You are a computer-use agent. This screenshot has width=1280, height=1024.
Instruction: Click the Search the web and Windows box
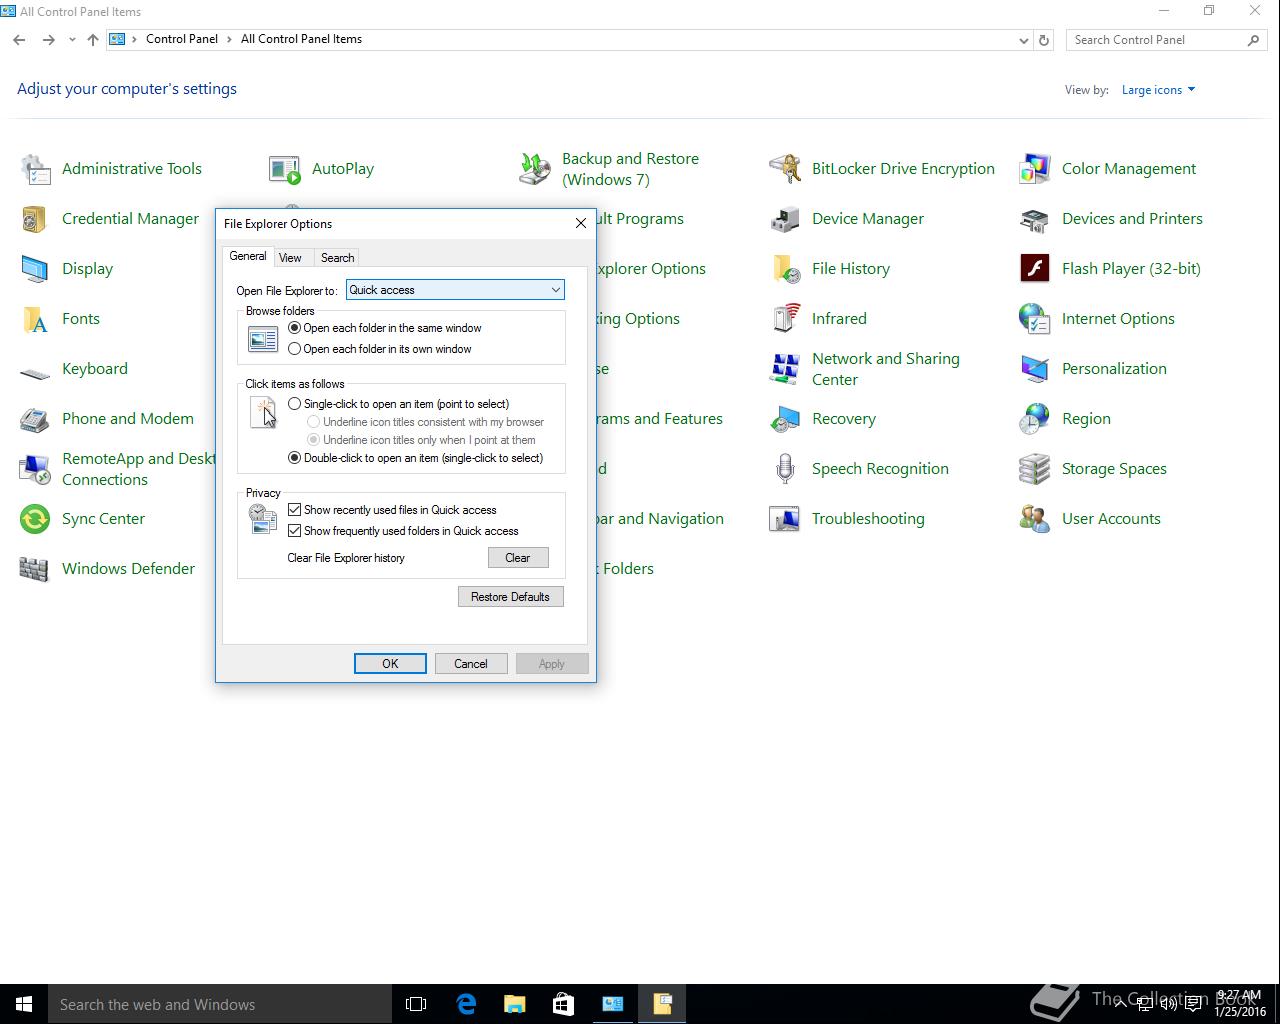tap(220, 1004)
